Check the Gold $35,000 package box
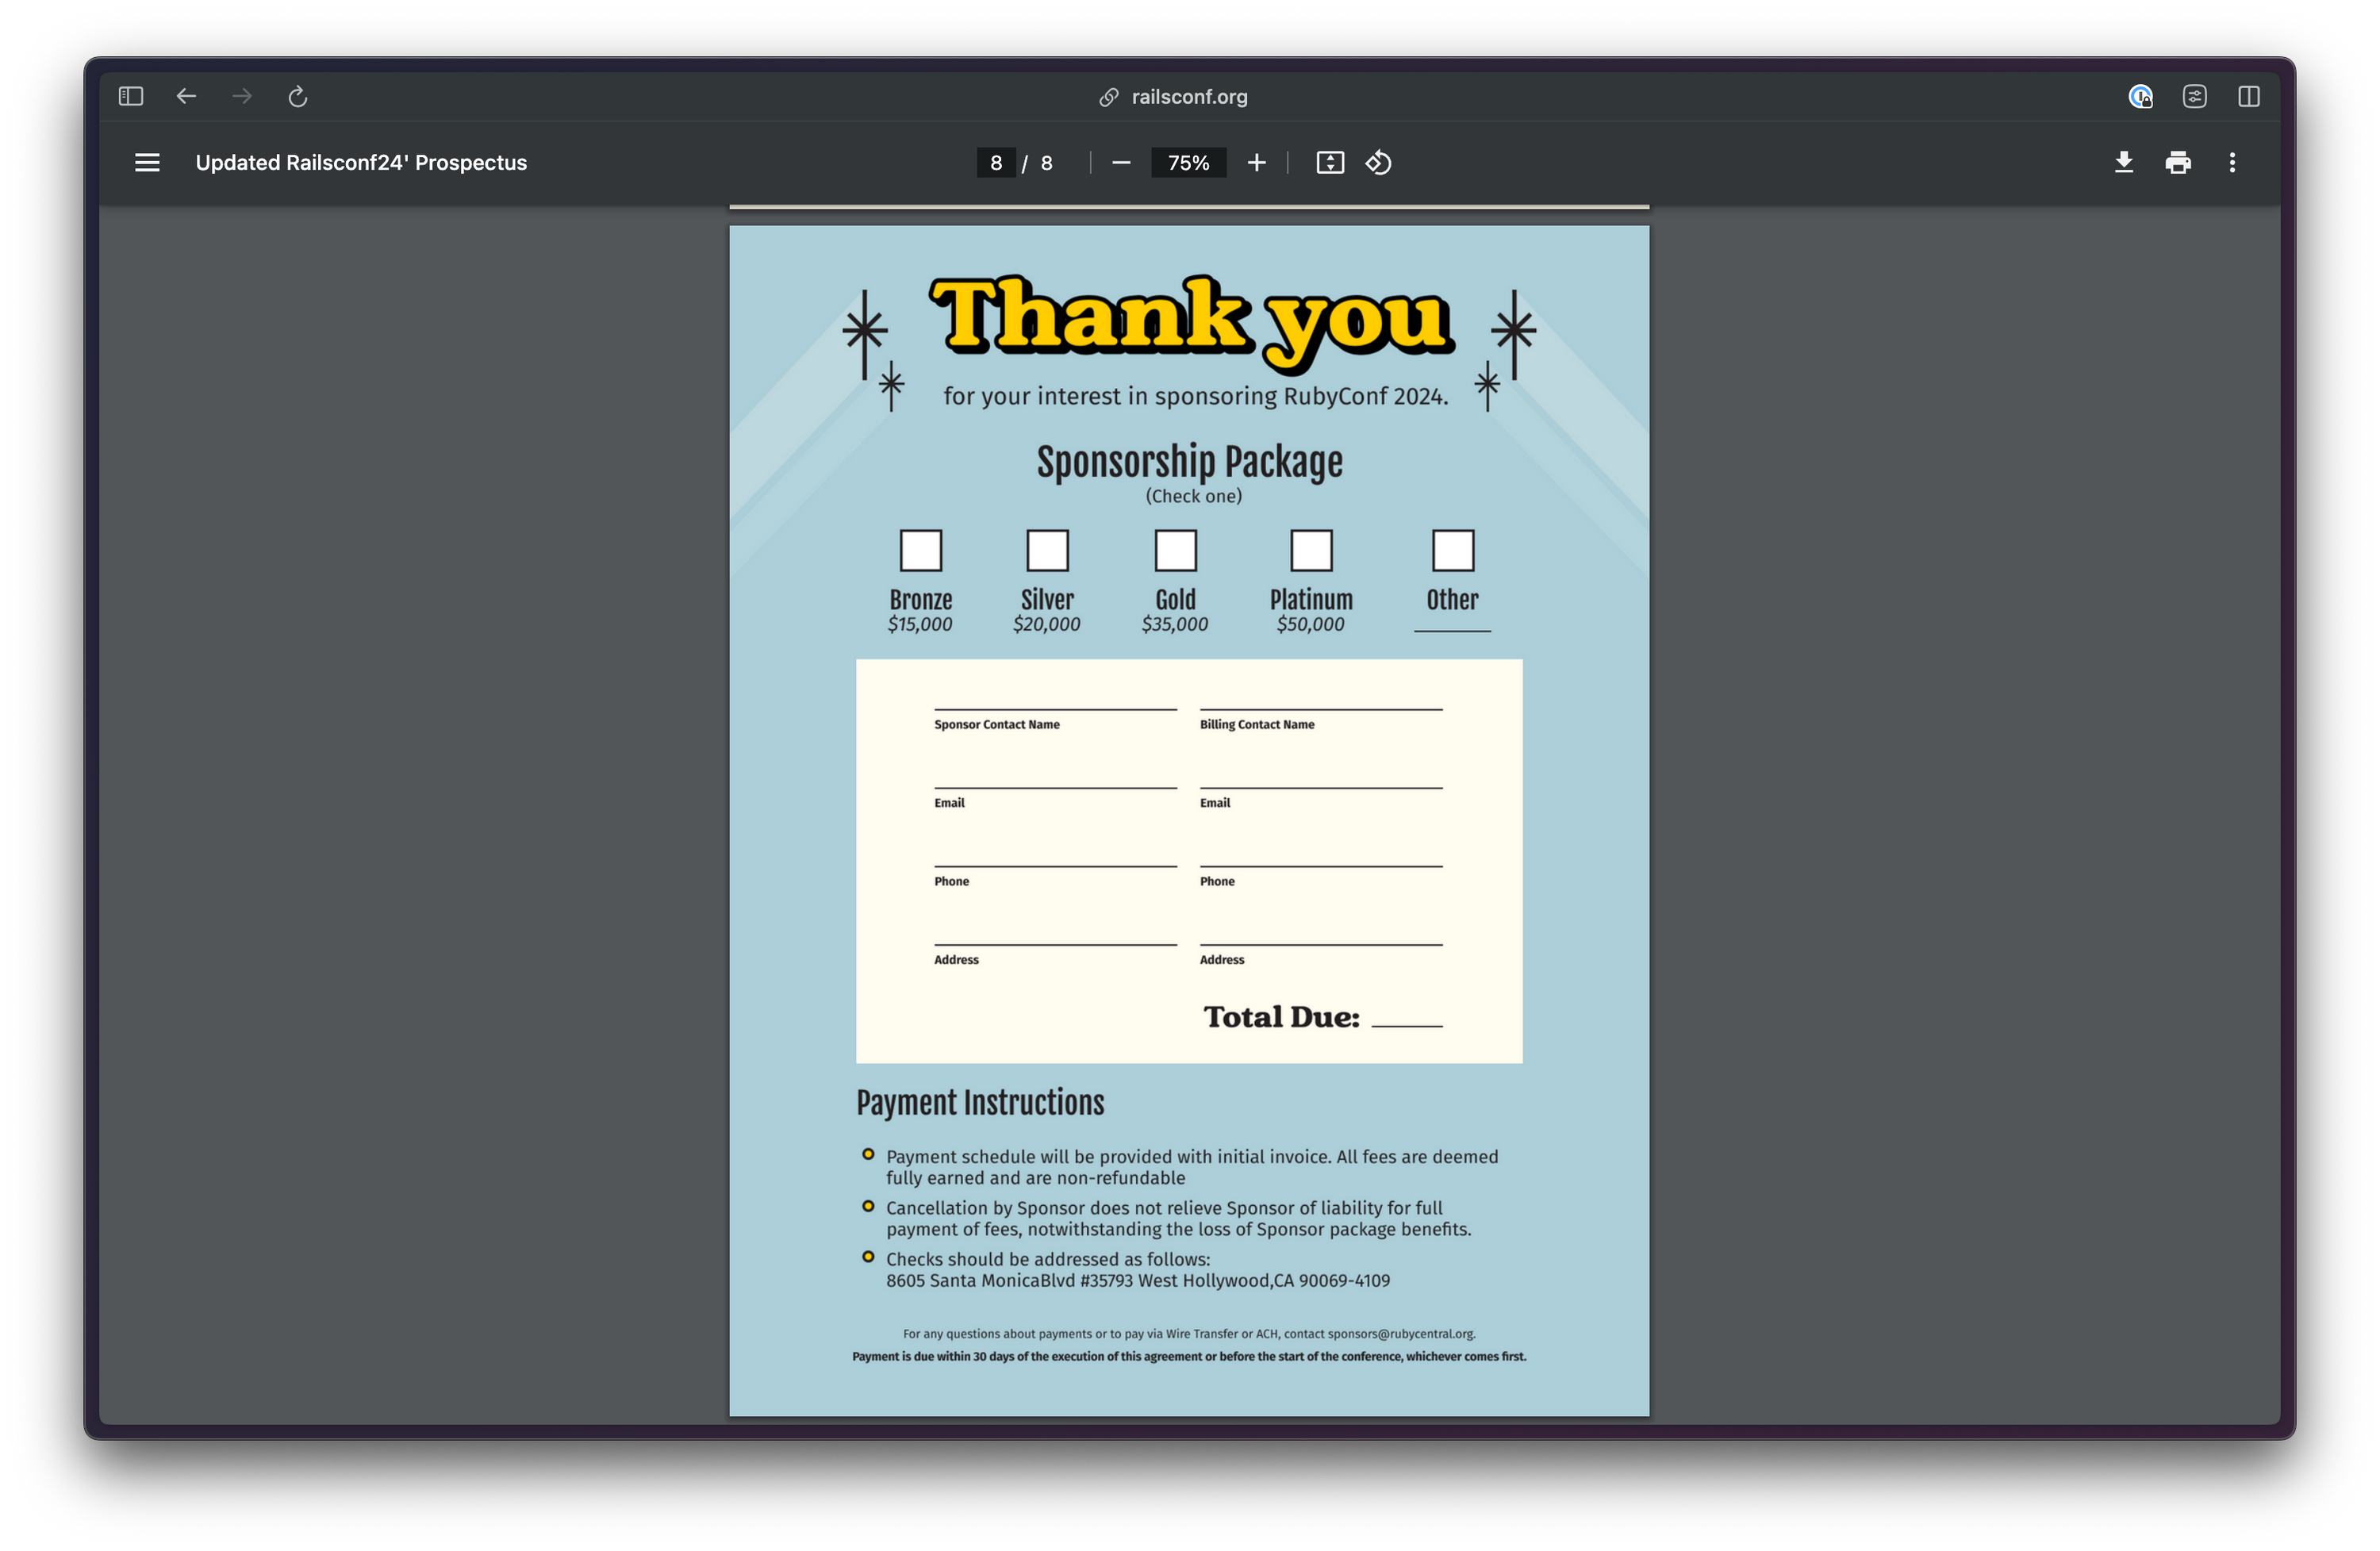This screenshot has width=2380, height=1551. coord(1176,550)
